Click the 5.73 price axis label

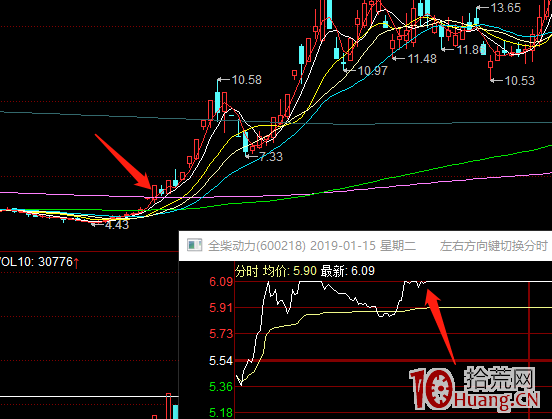pos(221,333)
